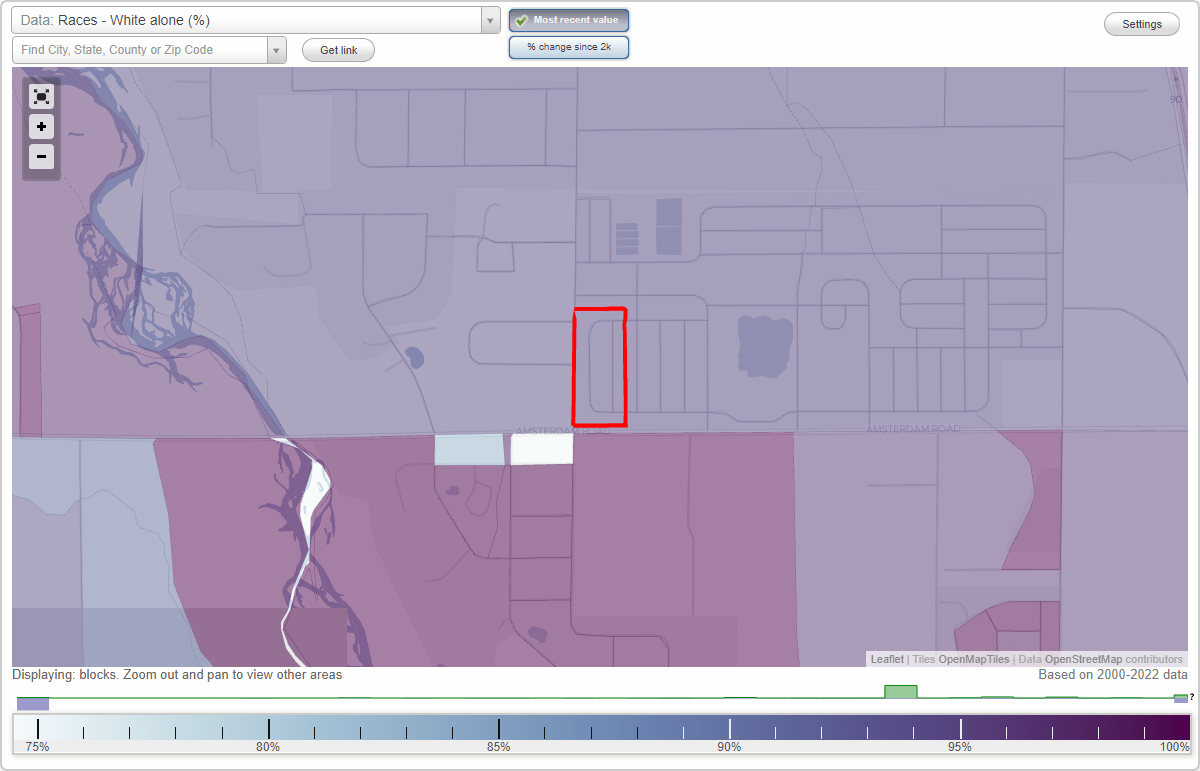The image size is (1200, 771).
Task: Open the Settings button
Action: [x=1142, y=24]
